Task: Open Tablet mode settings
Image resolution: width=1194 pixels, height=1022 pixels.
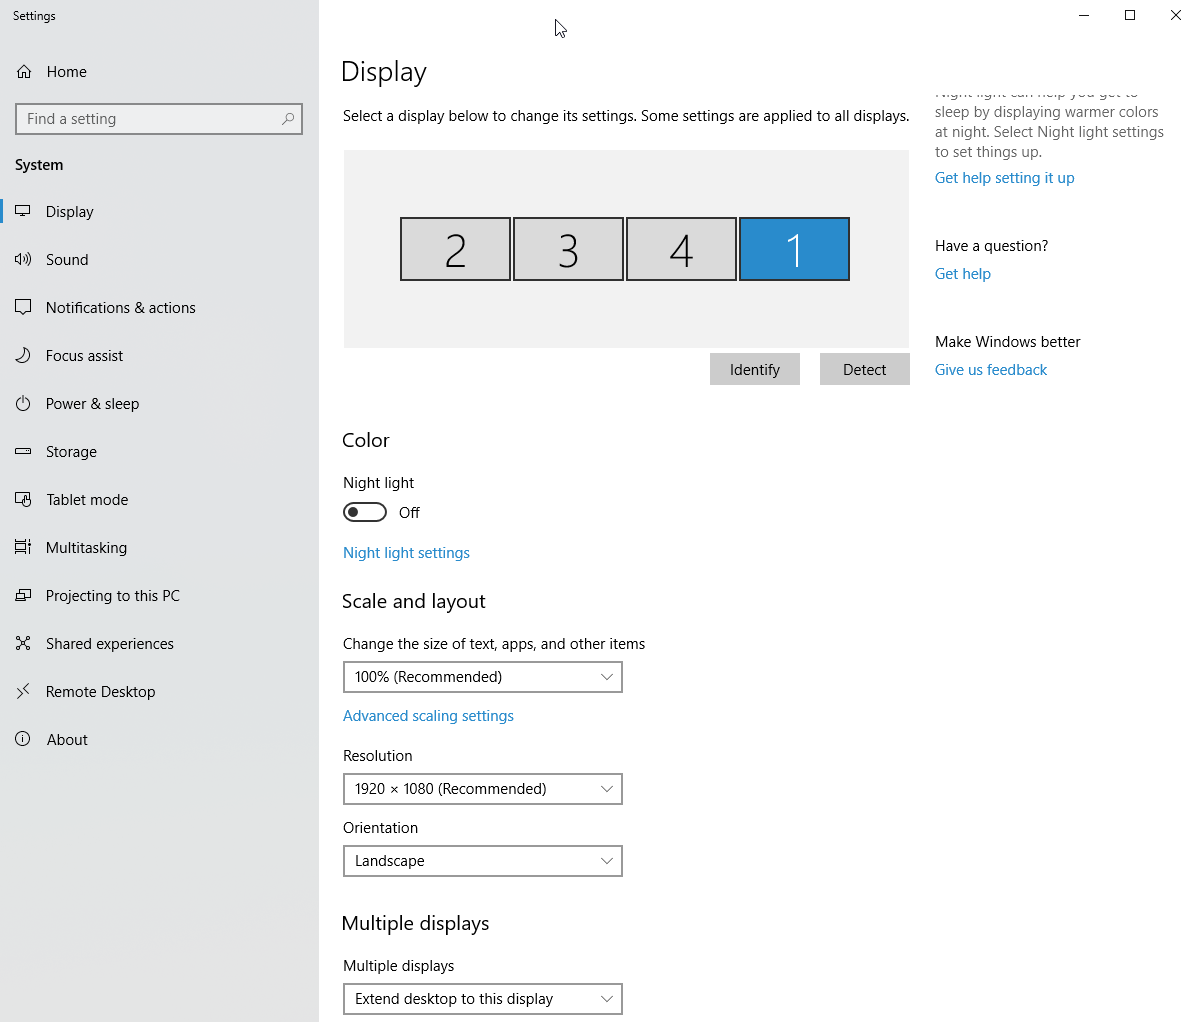Action: (x=159, y=499)
